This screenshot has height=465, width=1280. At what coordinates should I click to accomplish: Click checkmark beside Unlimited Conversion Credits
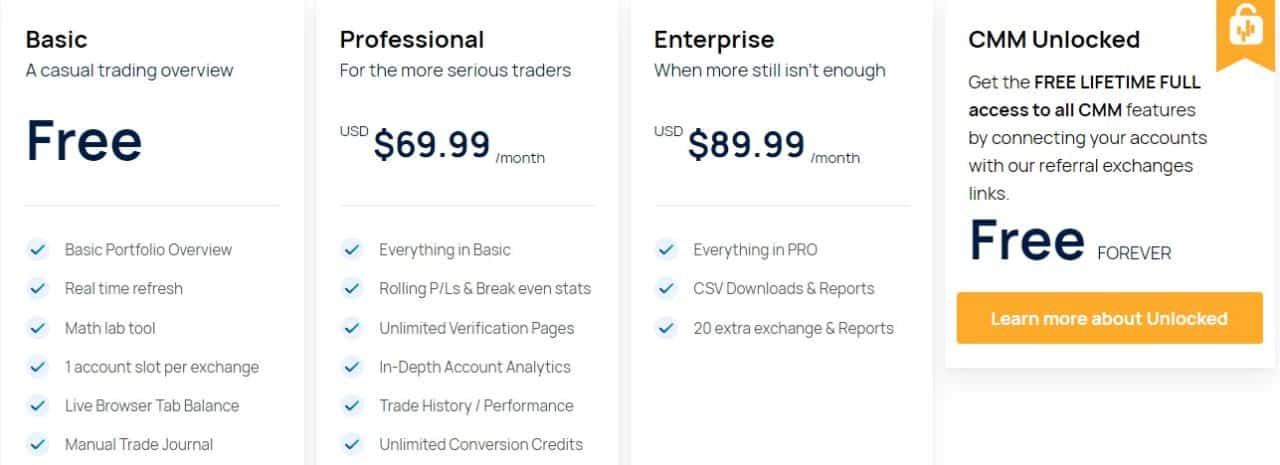pyautogui.click(x=352, y=444)
